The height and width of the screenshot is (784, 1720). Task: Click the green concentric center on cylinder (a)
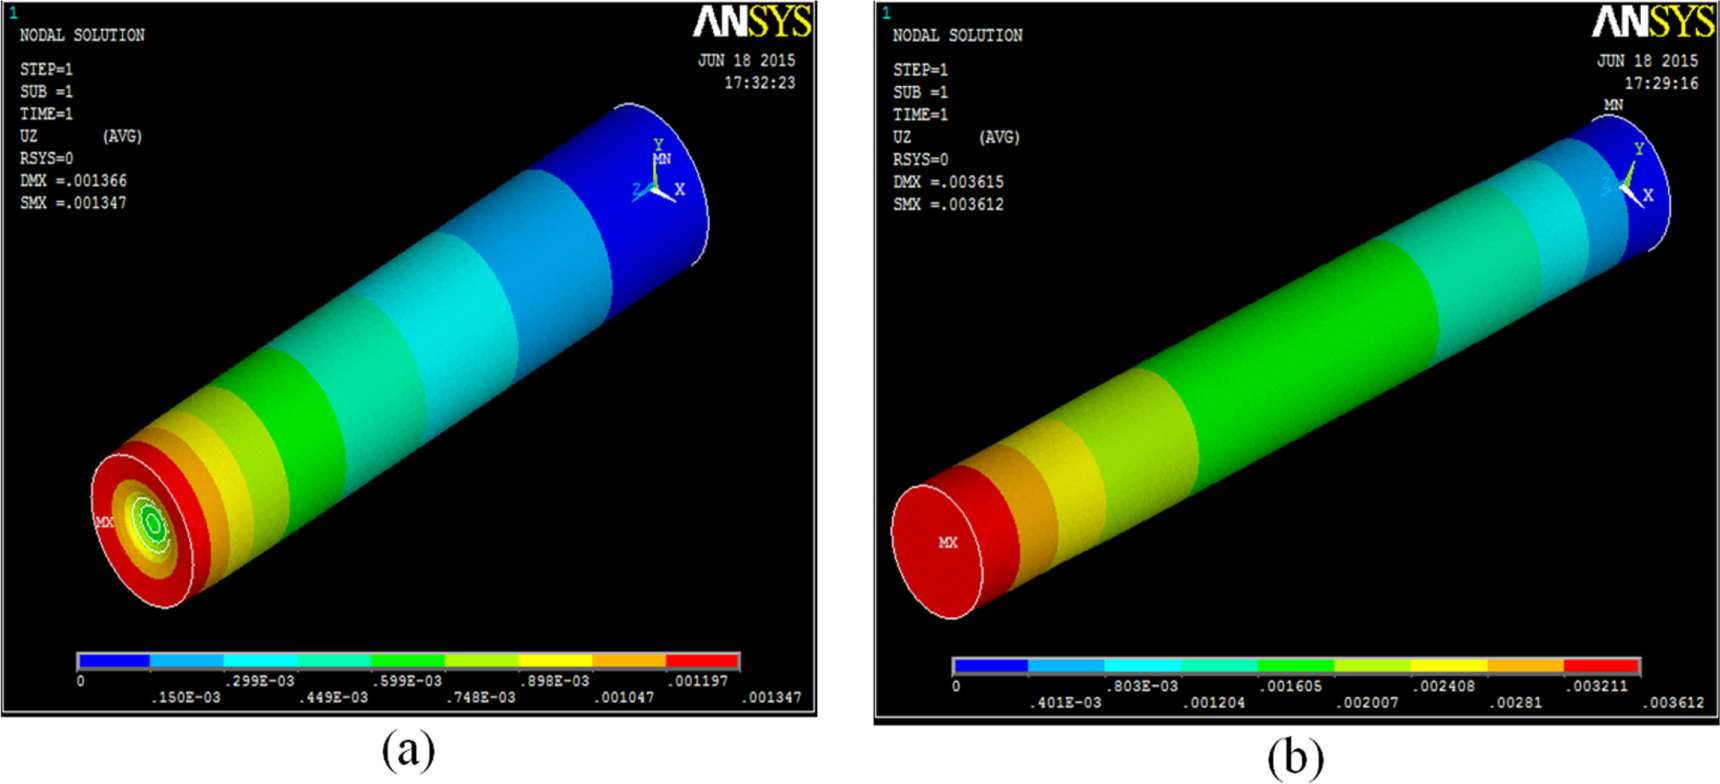[152, 522]
